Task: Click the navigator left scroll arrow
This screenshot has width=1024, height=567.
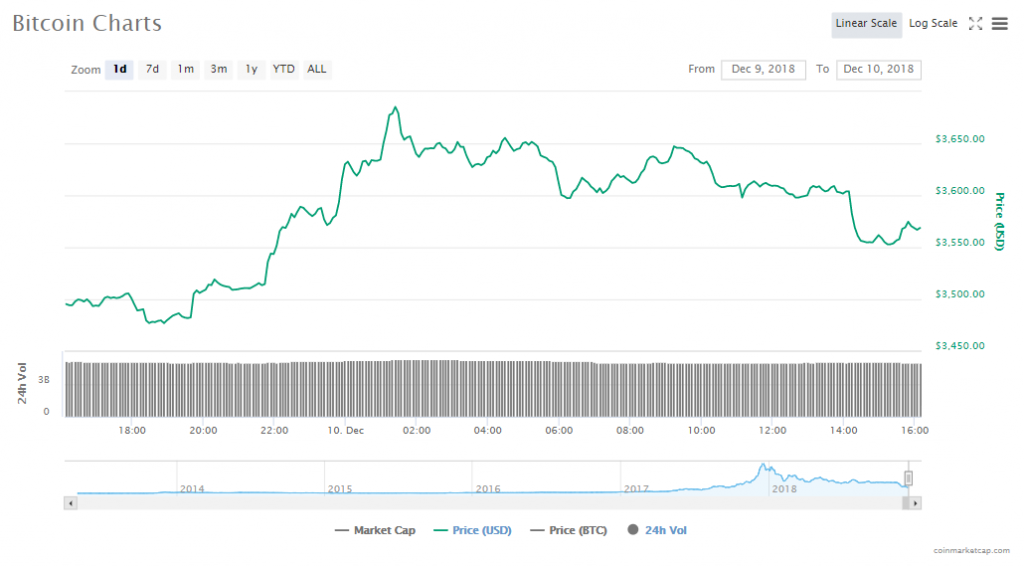Action: click(70, 503)
